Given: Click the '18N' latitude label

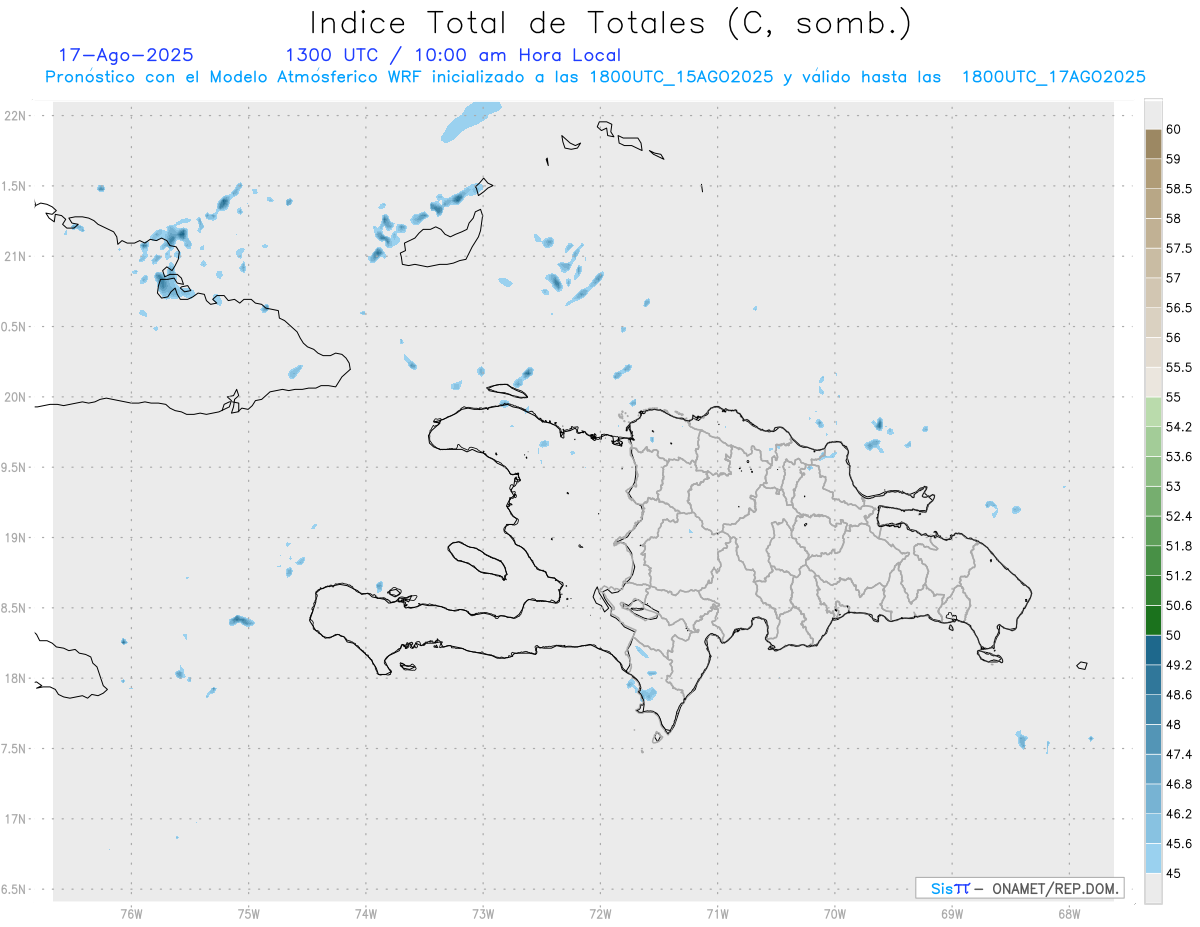Looking at the screenshot, I should tap(15, 678).
